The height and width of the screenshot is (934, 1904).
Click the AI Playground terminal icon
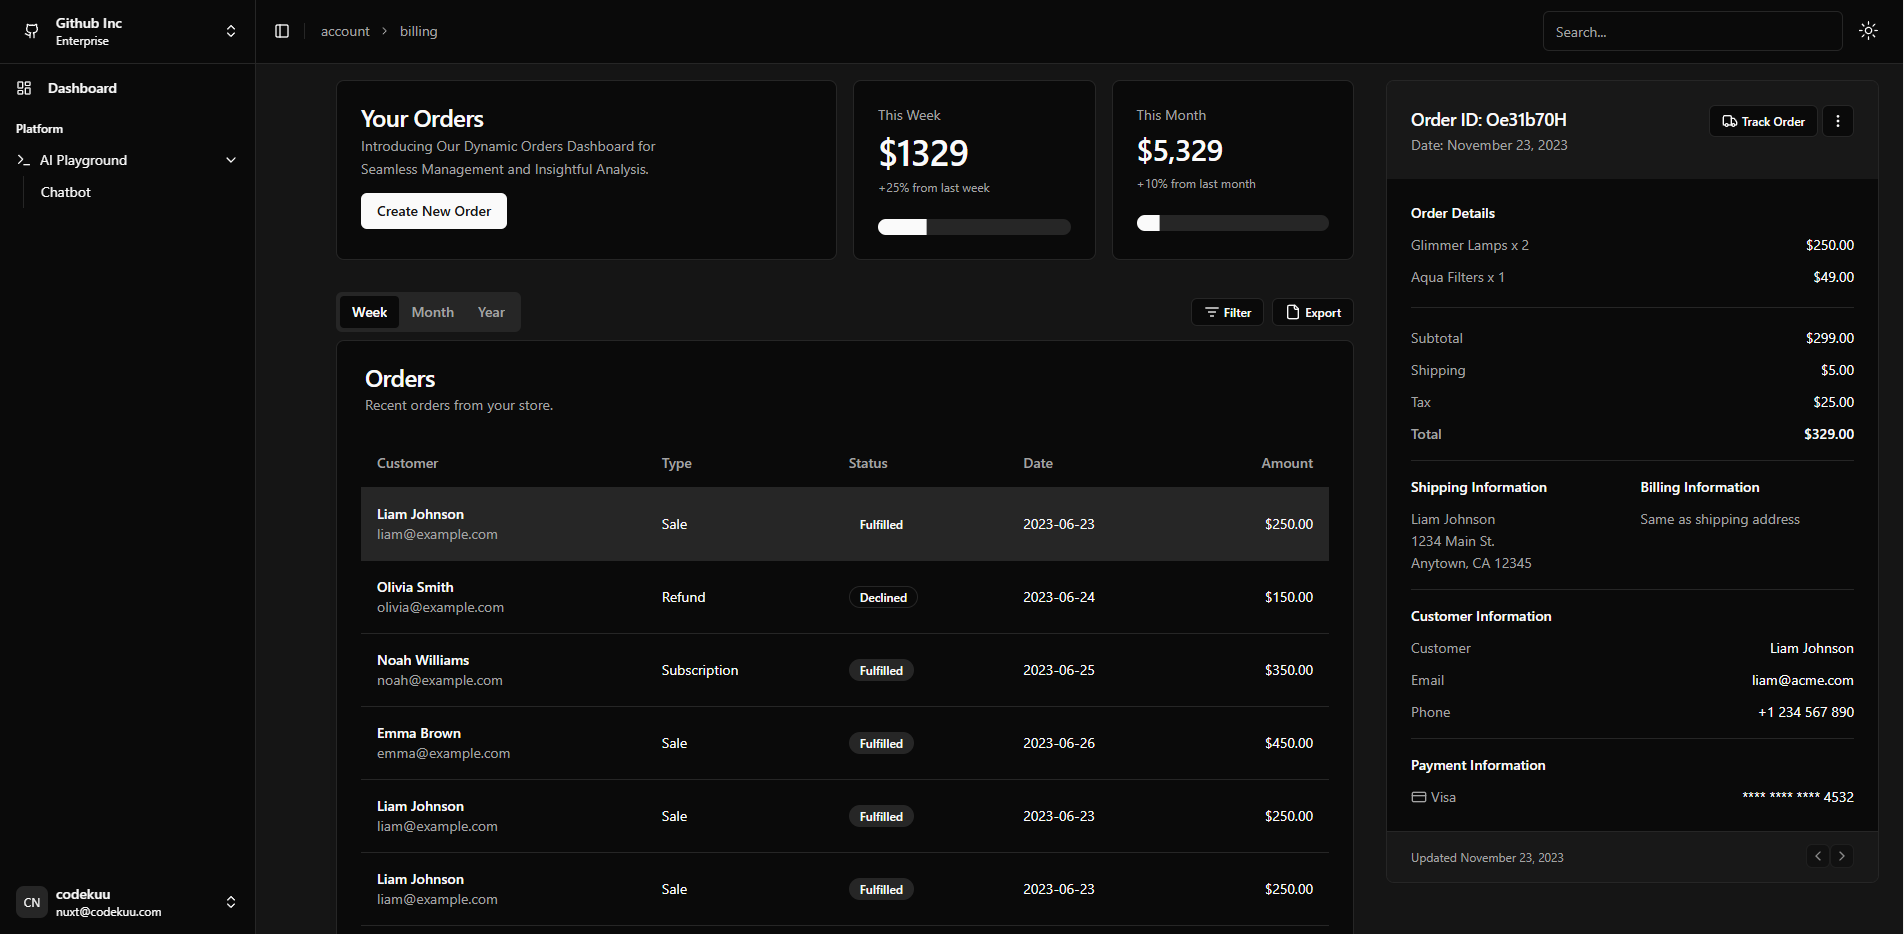pyautogui.click(x=24, y=160)
